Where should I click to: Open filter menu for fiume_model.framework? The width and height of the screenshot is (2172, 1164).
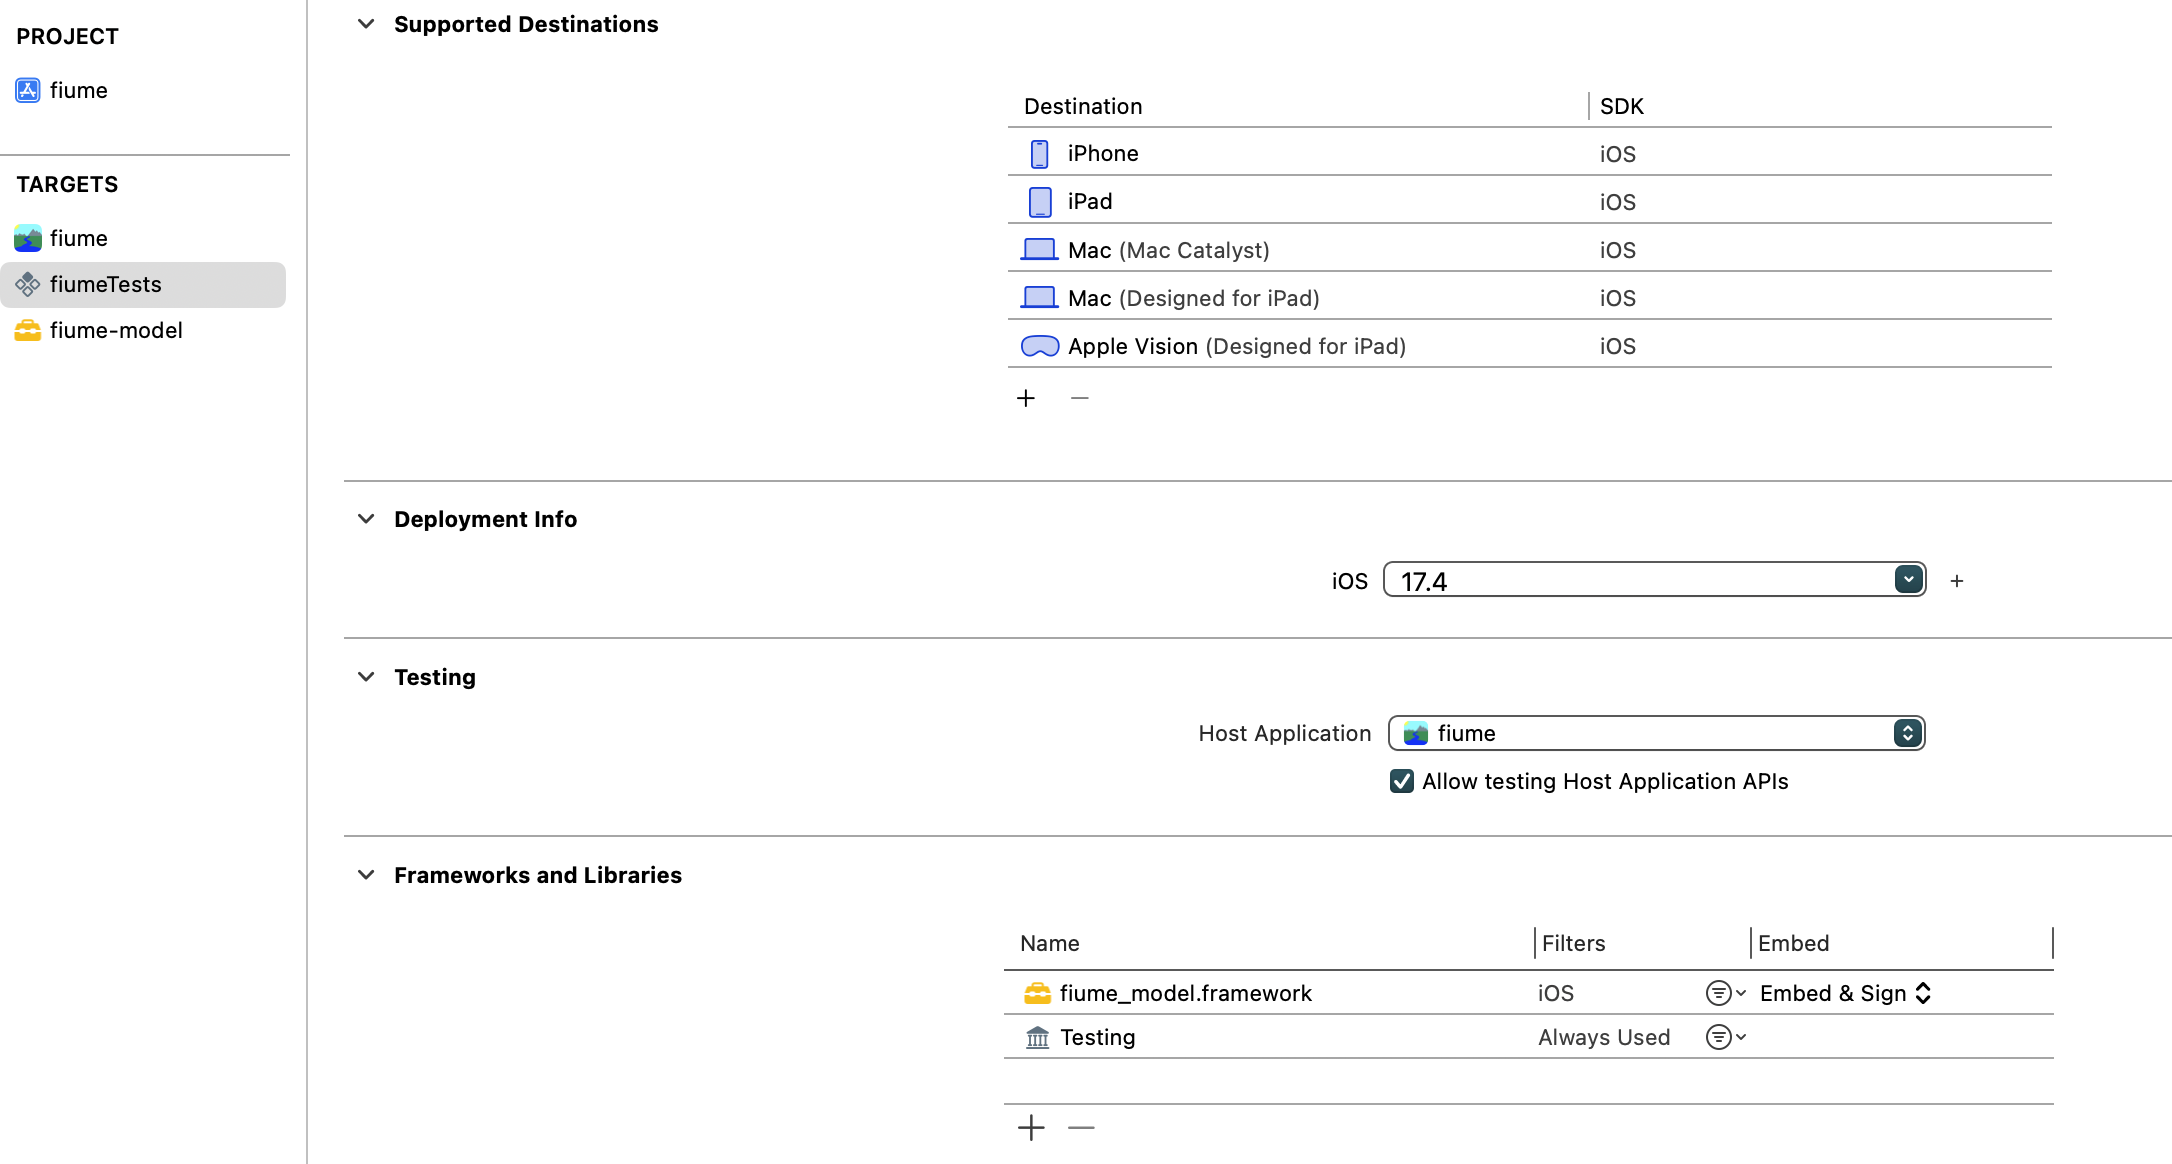(1726, 993)
